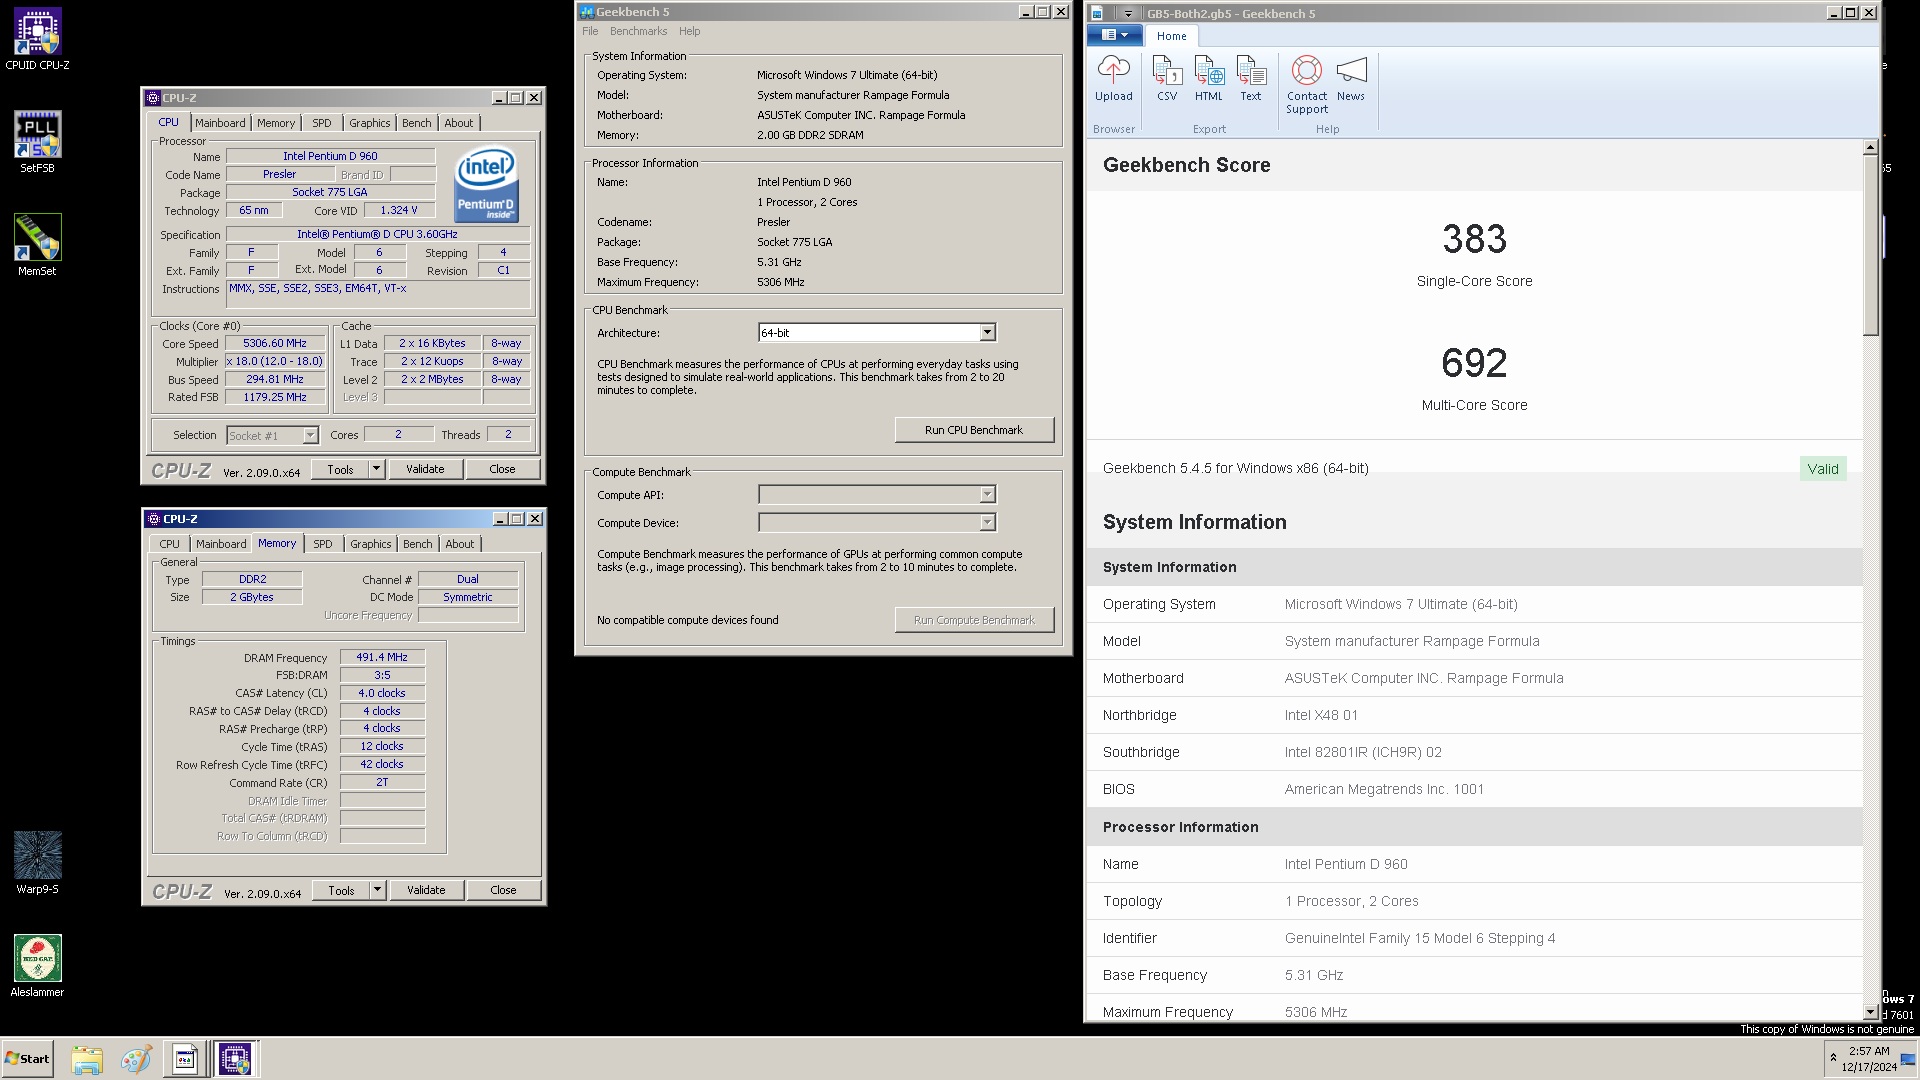Switch to Mainboard tab in upper CPU-Z window
Screen dimensions: 1920x1080
coord(220,123)
